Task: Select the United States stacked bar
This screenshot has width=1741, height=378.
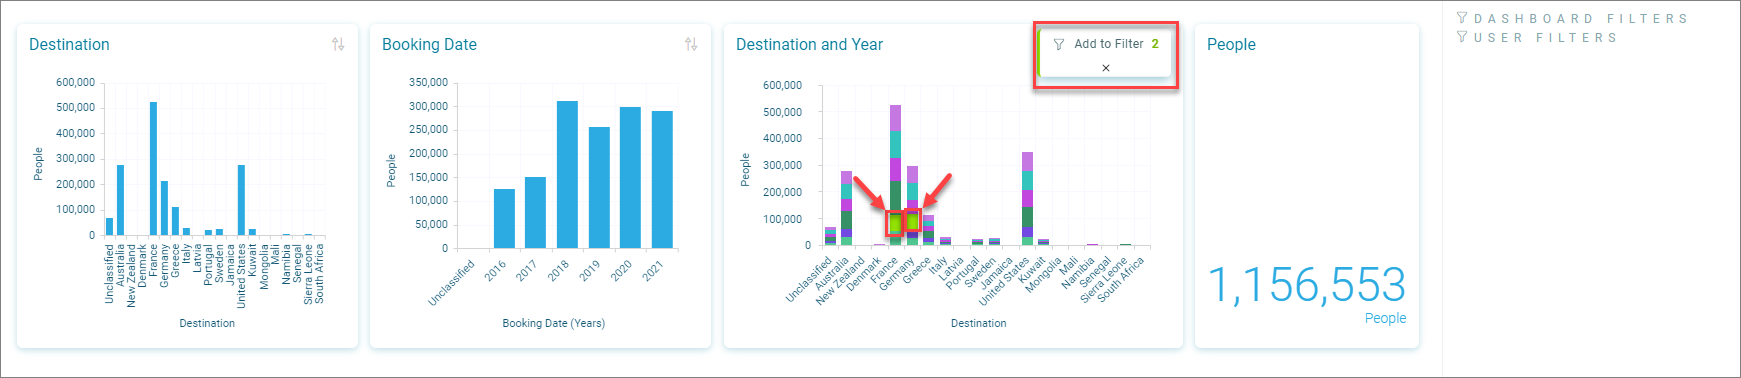Action: pyautogui.click(x=1027, y=198)
